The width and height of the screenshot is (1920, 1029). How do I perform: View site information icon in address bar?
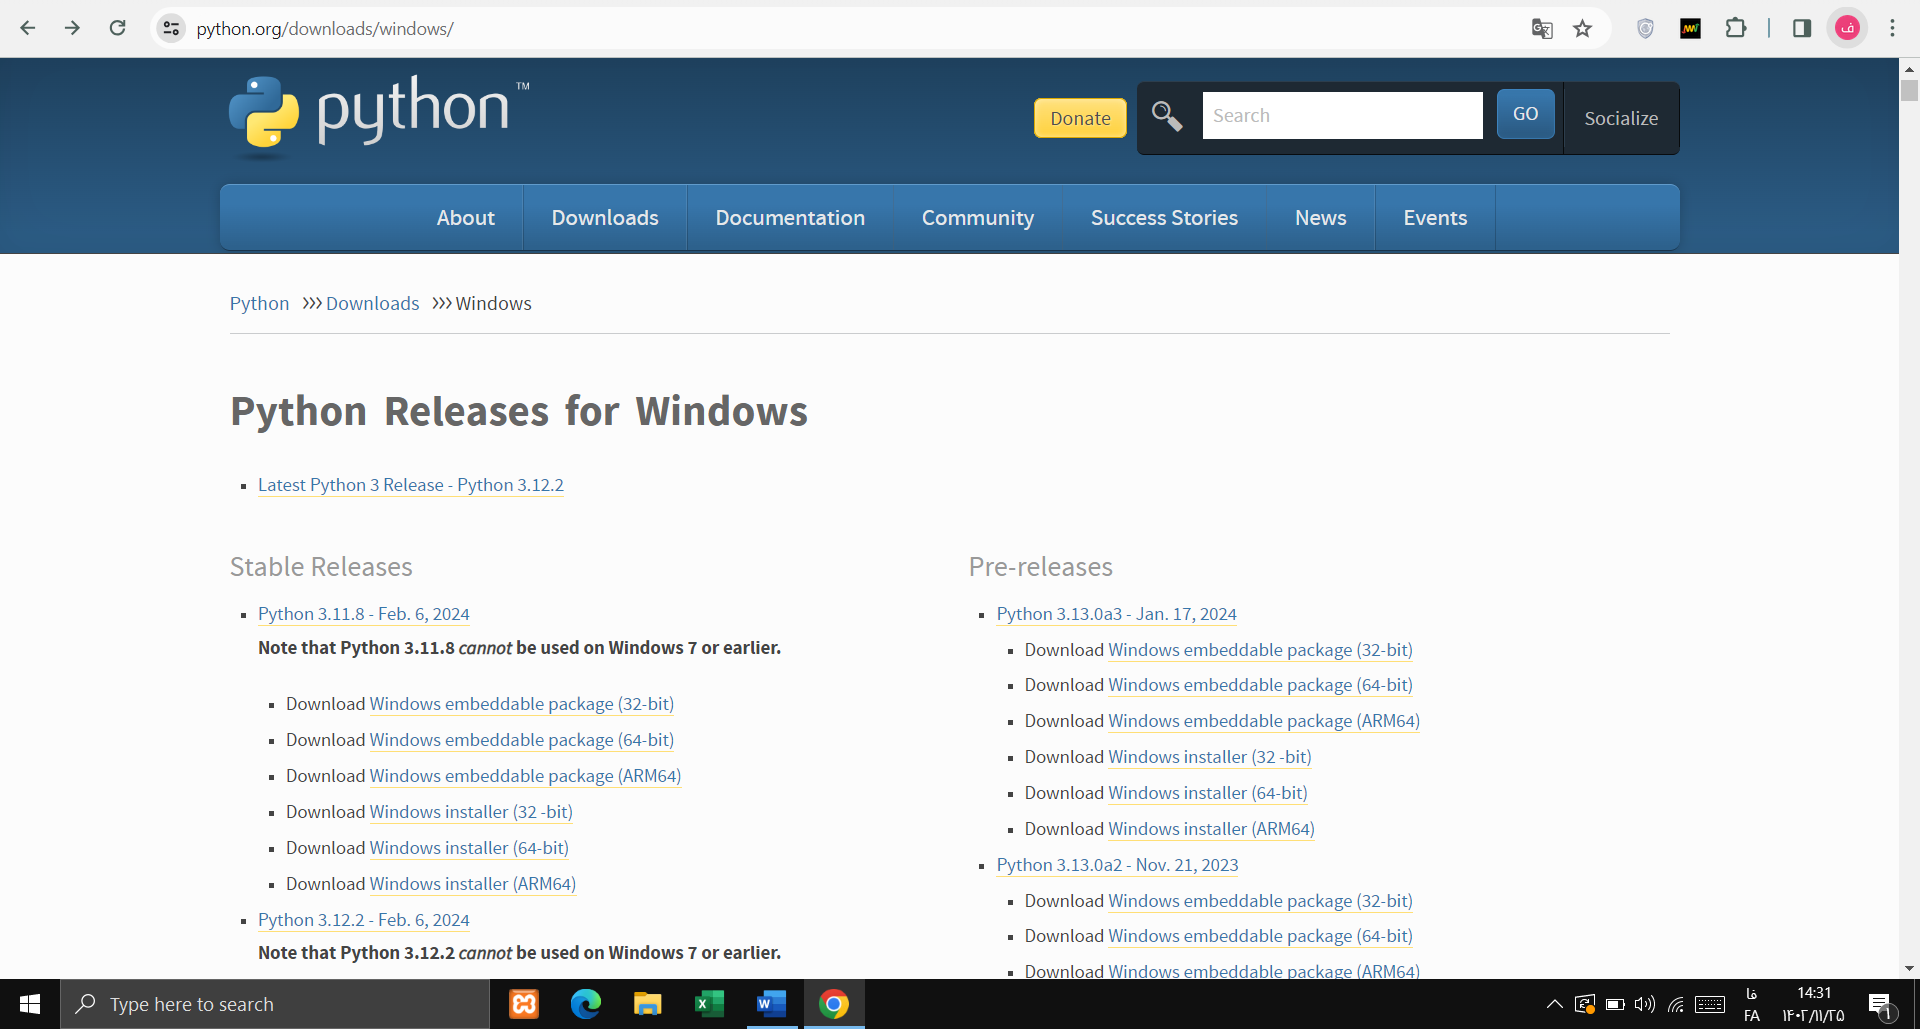click(x=172, y=29)
